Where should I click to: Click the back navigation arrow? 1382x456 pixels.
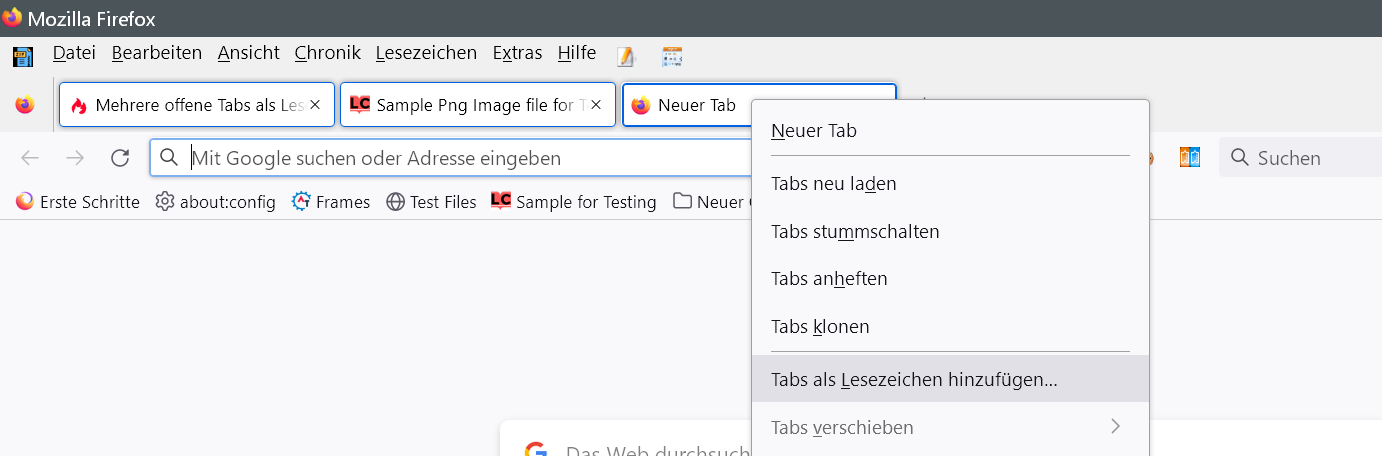(x=30, y=158)
